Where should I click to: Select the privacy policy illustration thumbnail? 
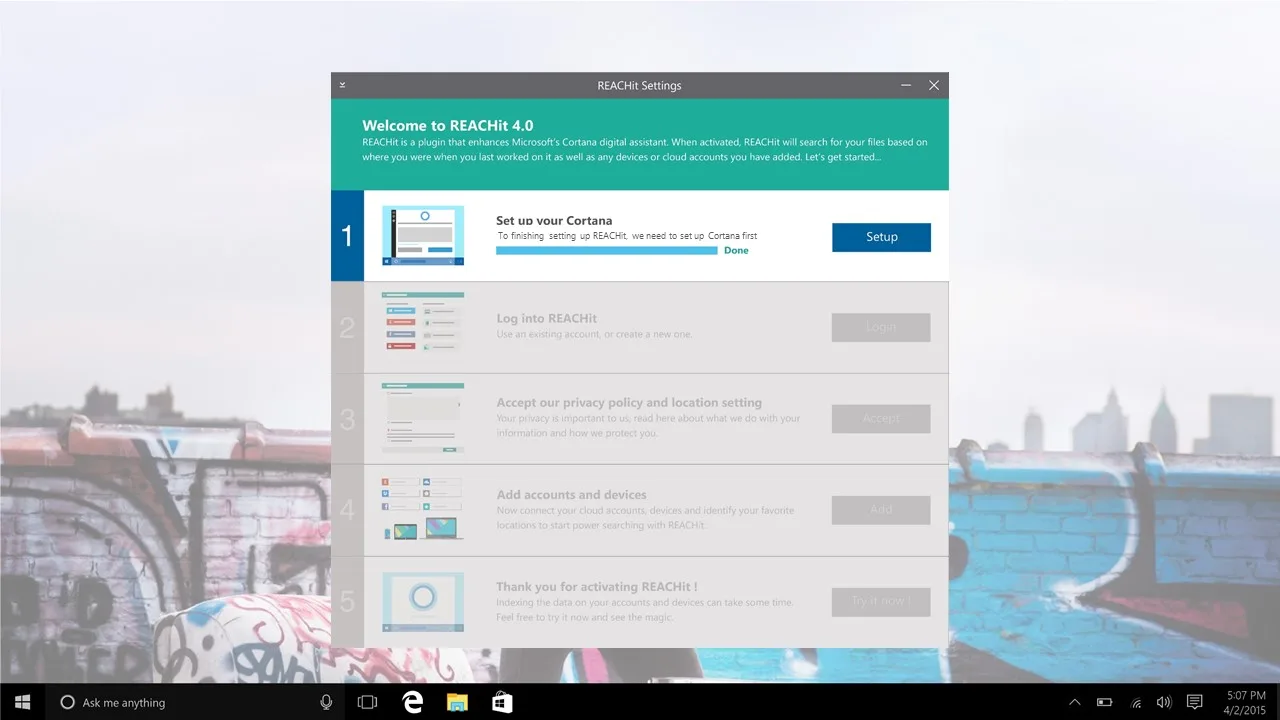(x=423, y=417)
